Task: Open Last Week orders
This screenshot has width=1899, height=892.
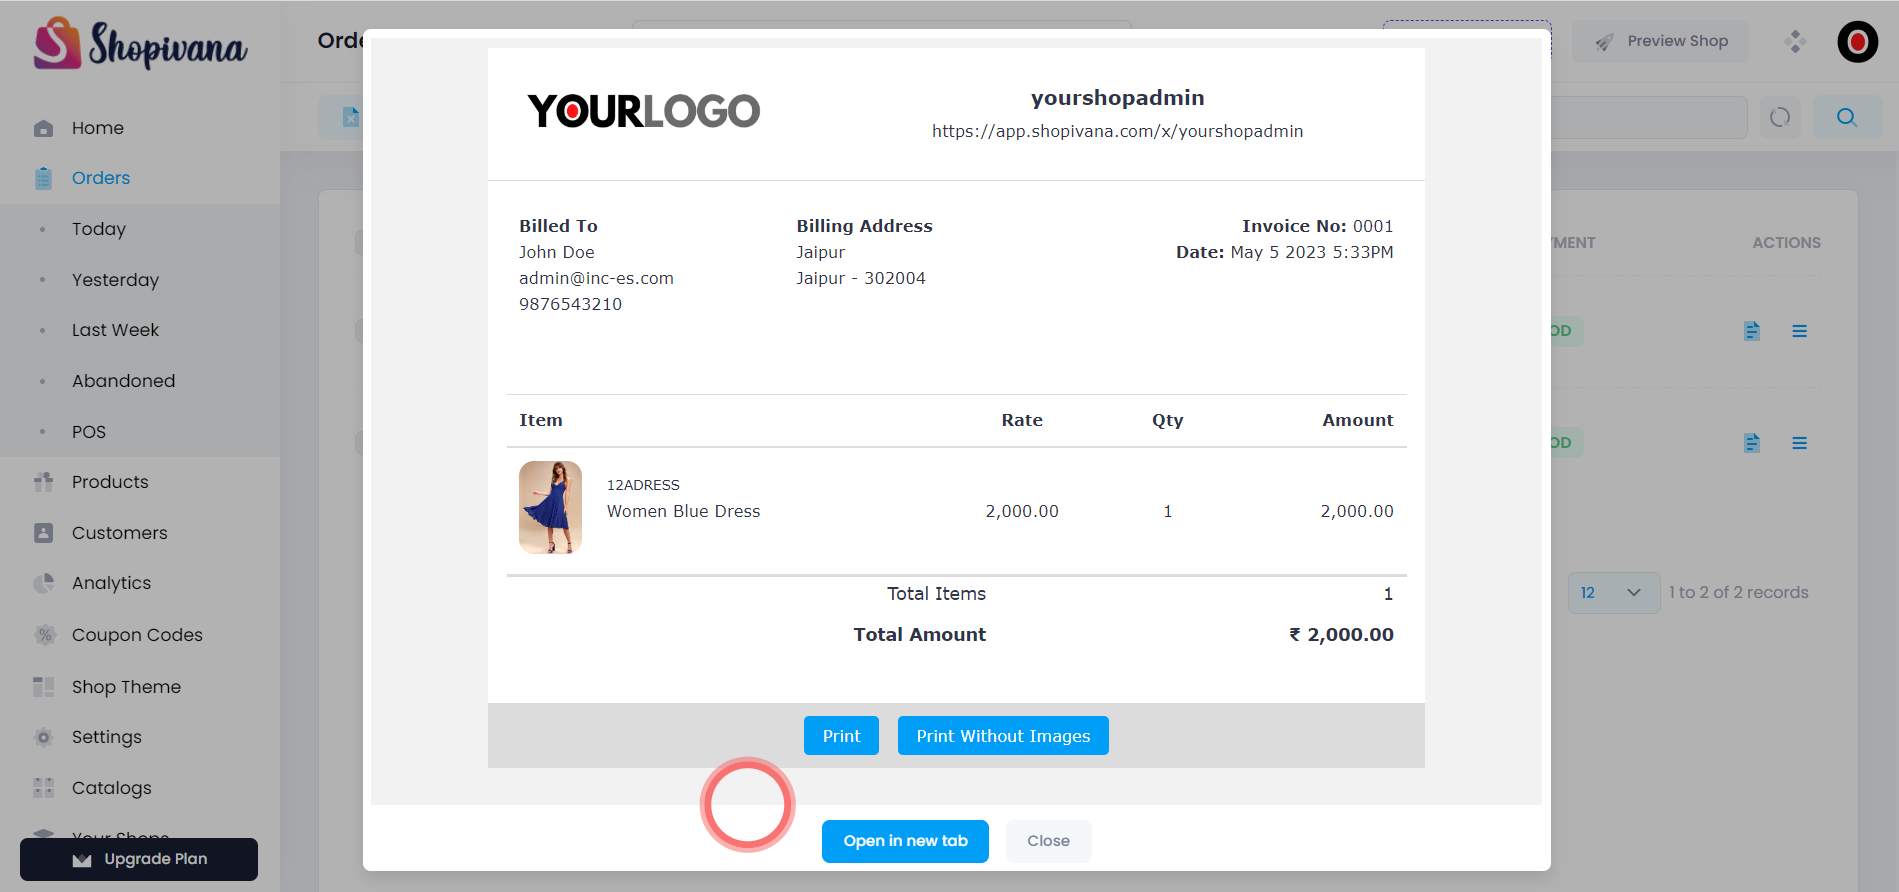Action: pyautogui.click(x=115, y=330)
